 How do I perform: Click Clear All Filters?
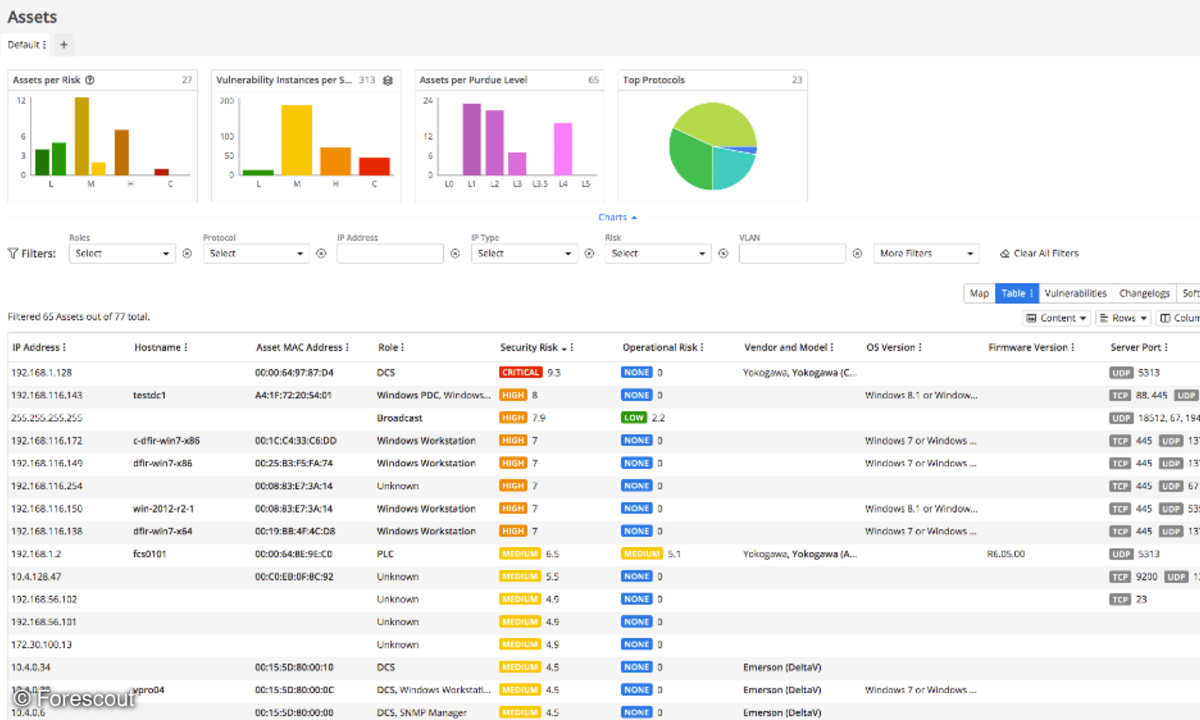coord(1040,254)
